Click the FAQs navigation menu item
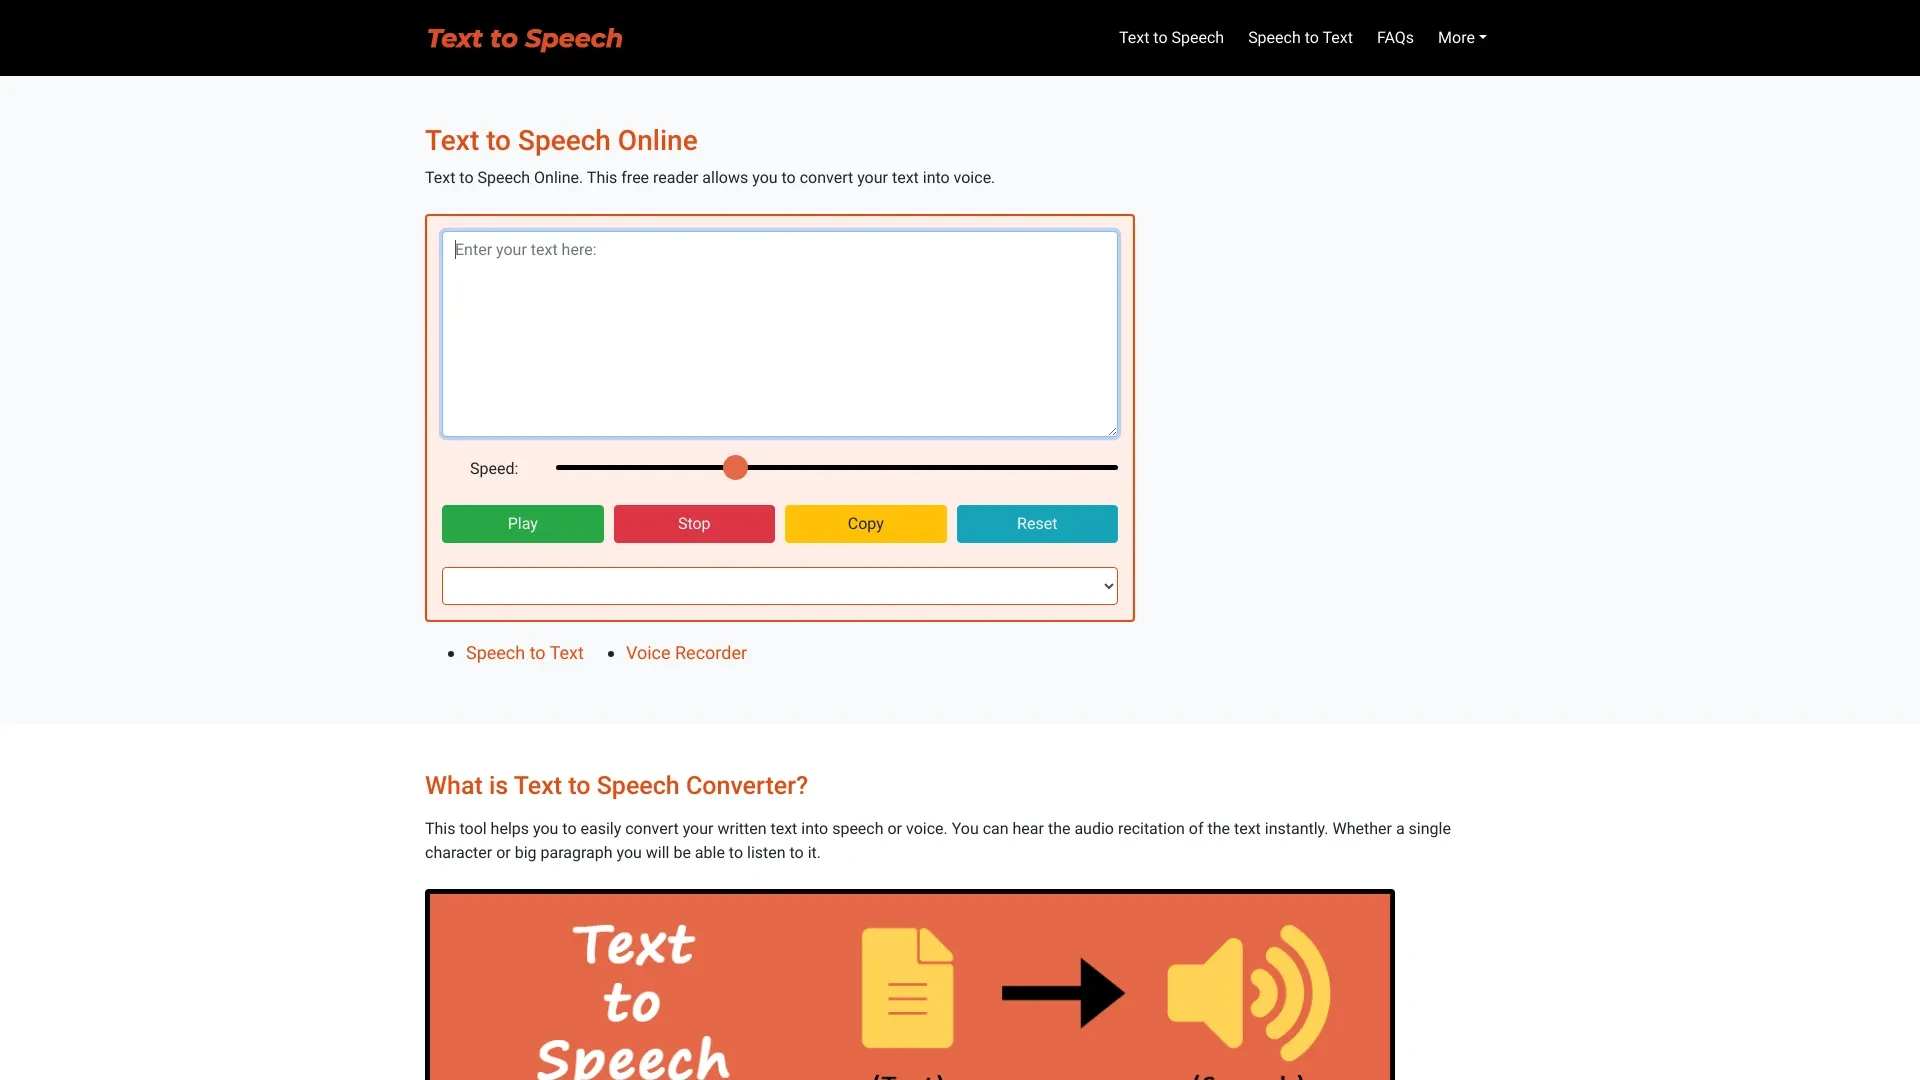 click(x=1395, y=37)
